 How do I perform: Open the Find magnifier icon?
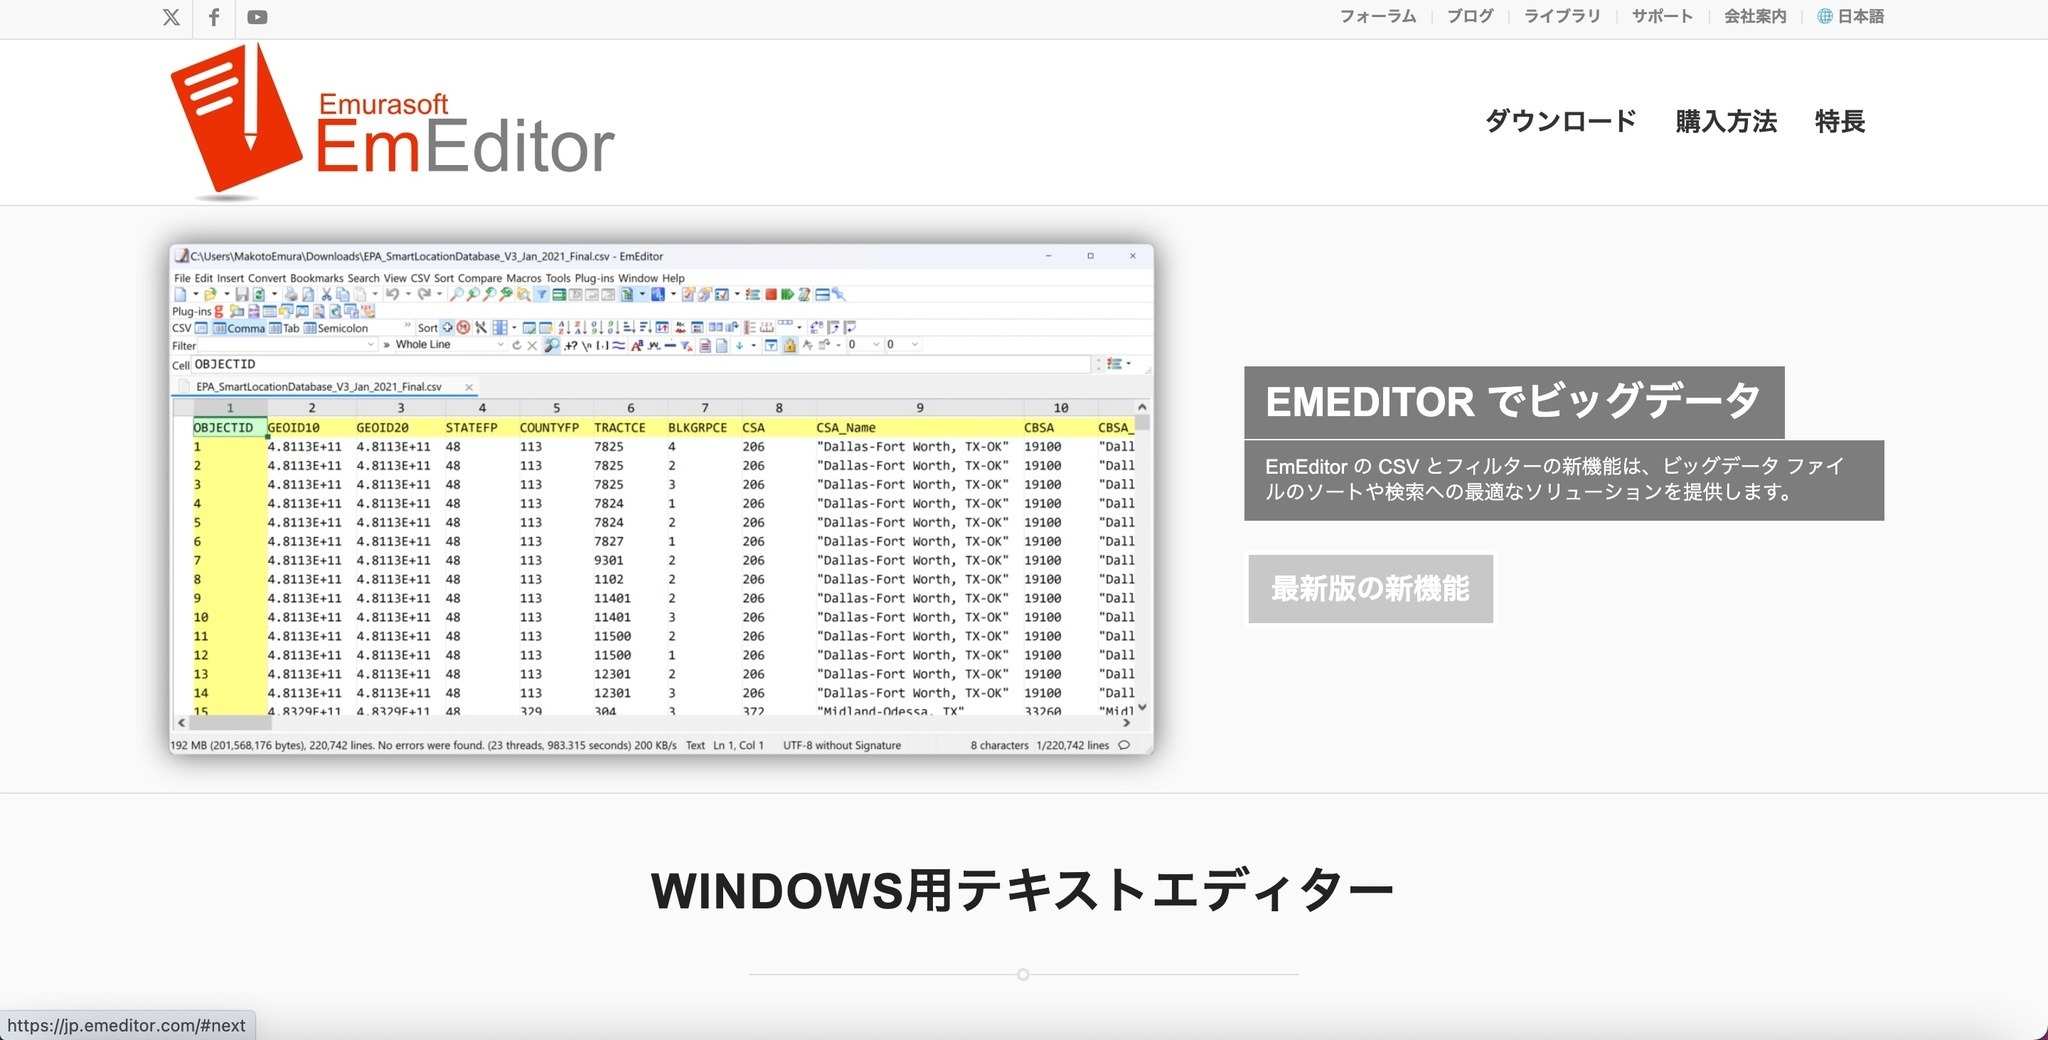tap(456, 293)
